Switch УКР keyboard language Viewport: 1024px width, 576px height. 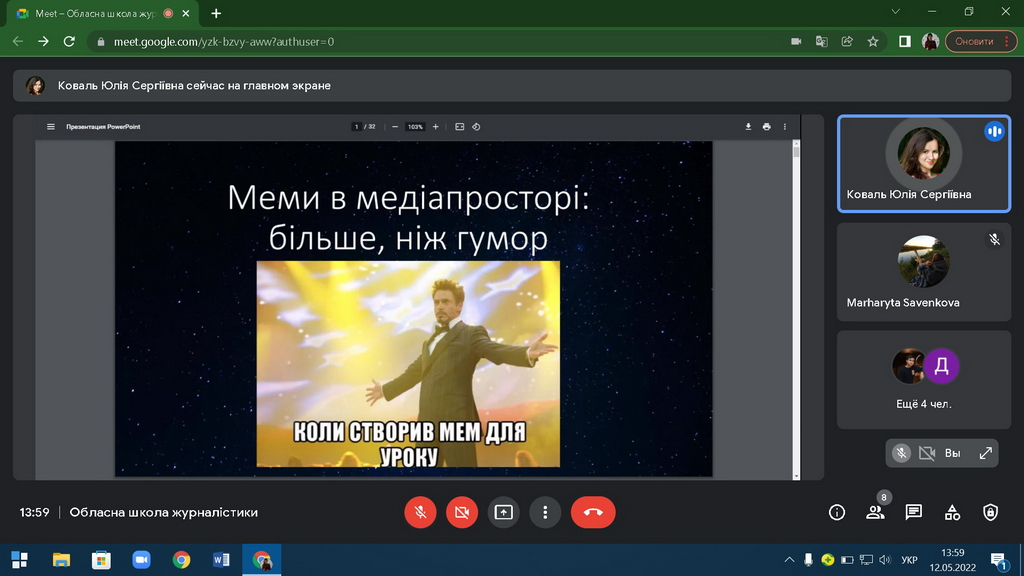click(909, 560)
